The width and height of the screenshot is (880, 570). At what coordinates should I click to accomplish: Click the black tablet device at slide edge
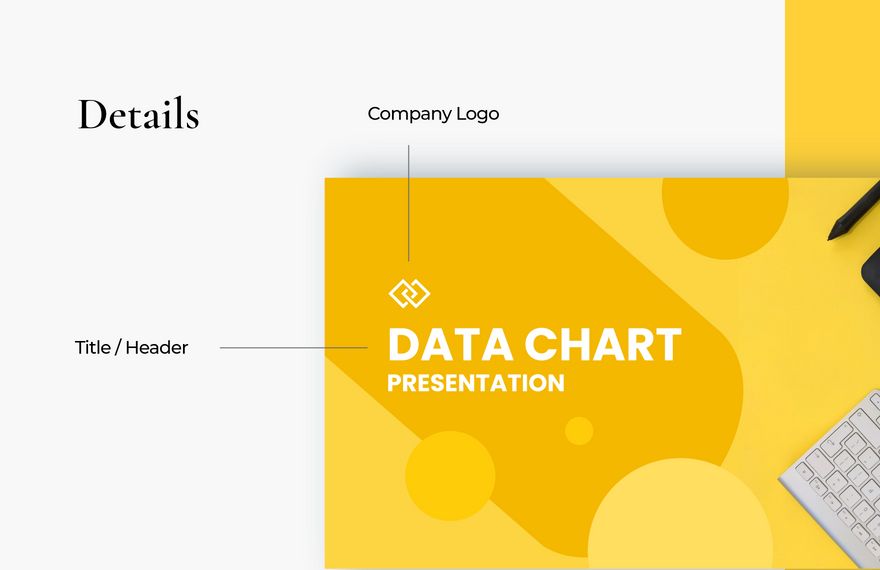point(871,266)
